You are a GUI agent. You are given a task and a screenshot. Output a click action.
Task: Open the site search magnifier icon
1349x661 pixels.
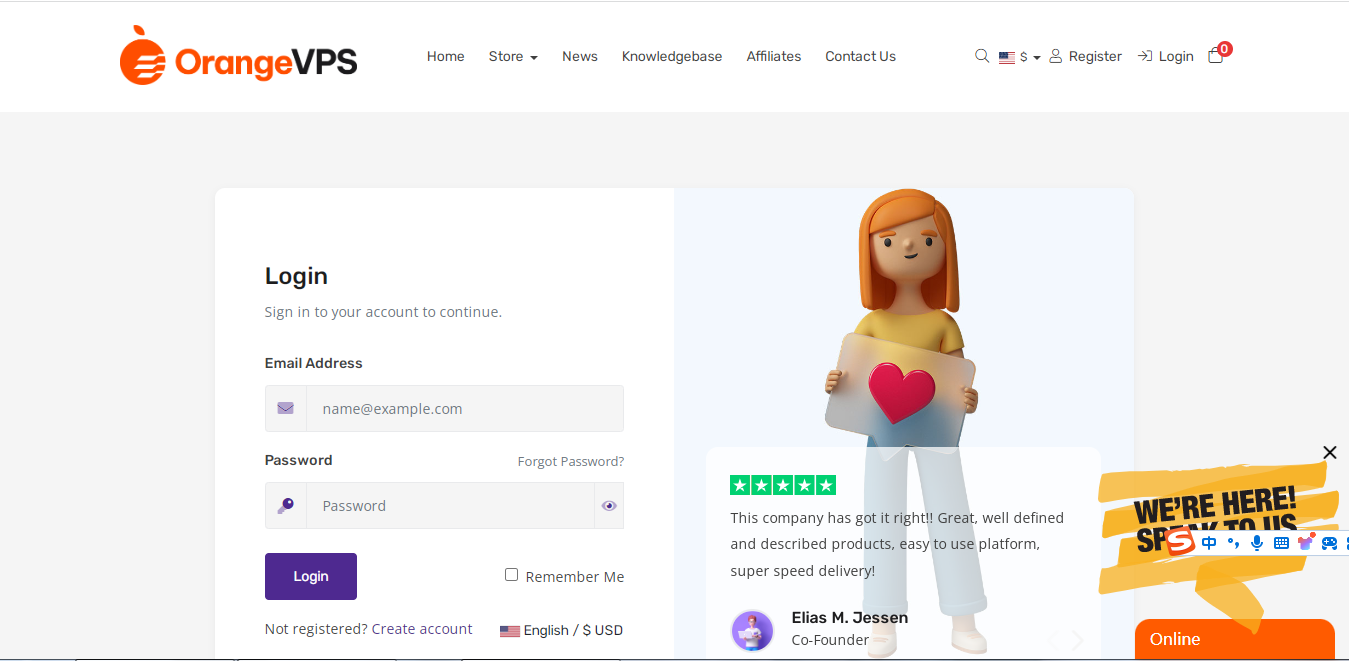[x=982, y=56]
